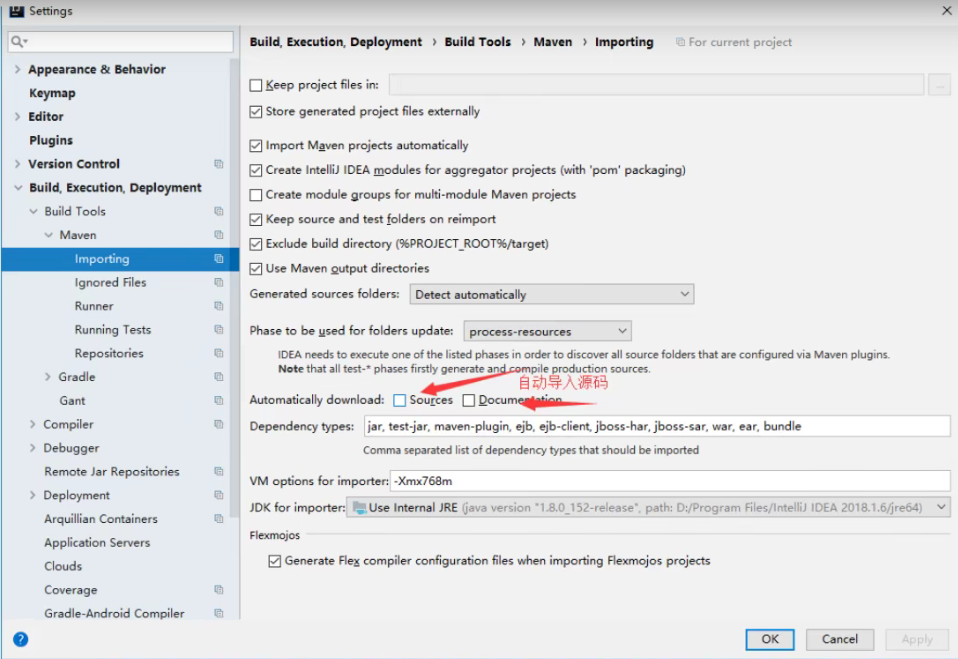Select Clouds in settings tree
The height and width of the screenshot is (659, 958).
coord(62,566)
